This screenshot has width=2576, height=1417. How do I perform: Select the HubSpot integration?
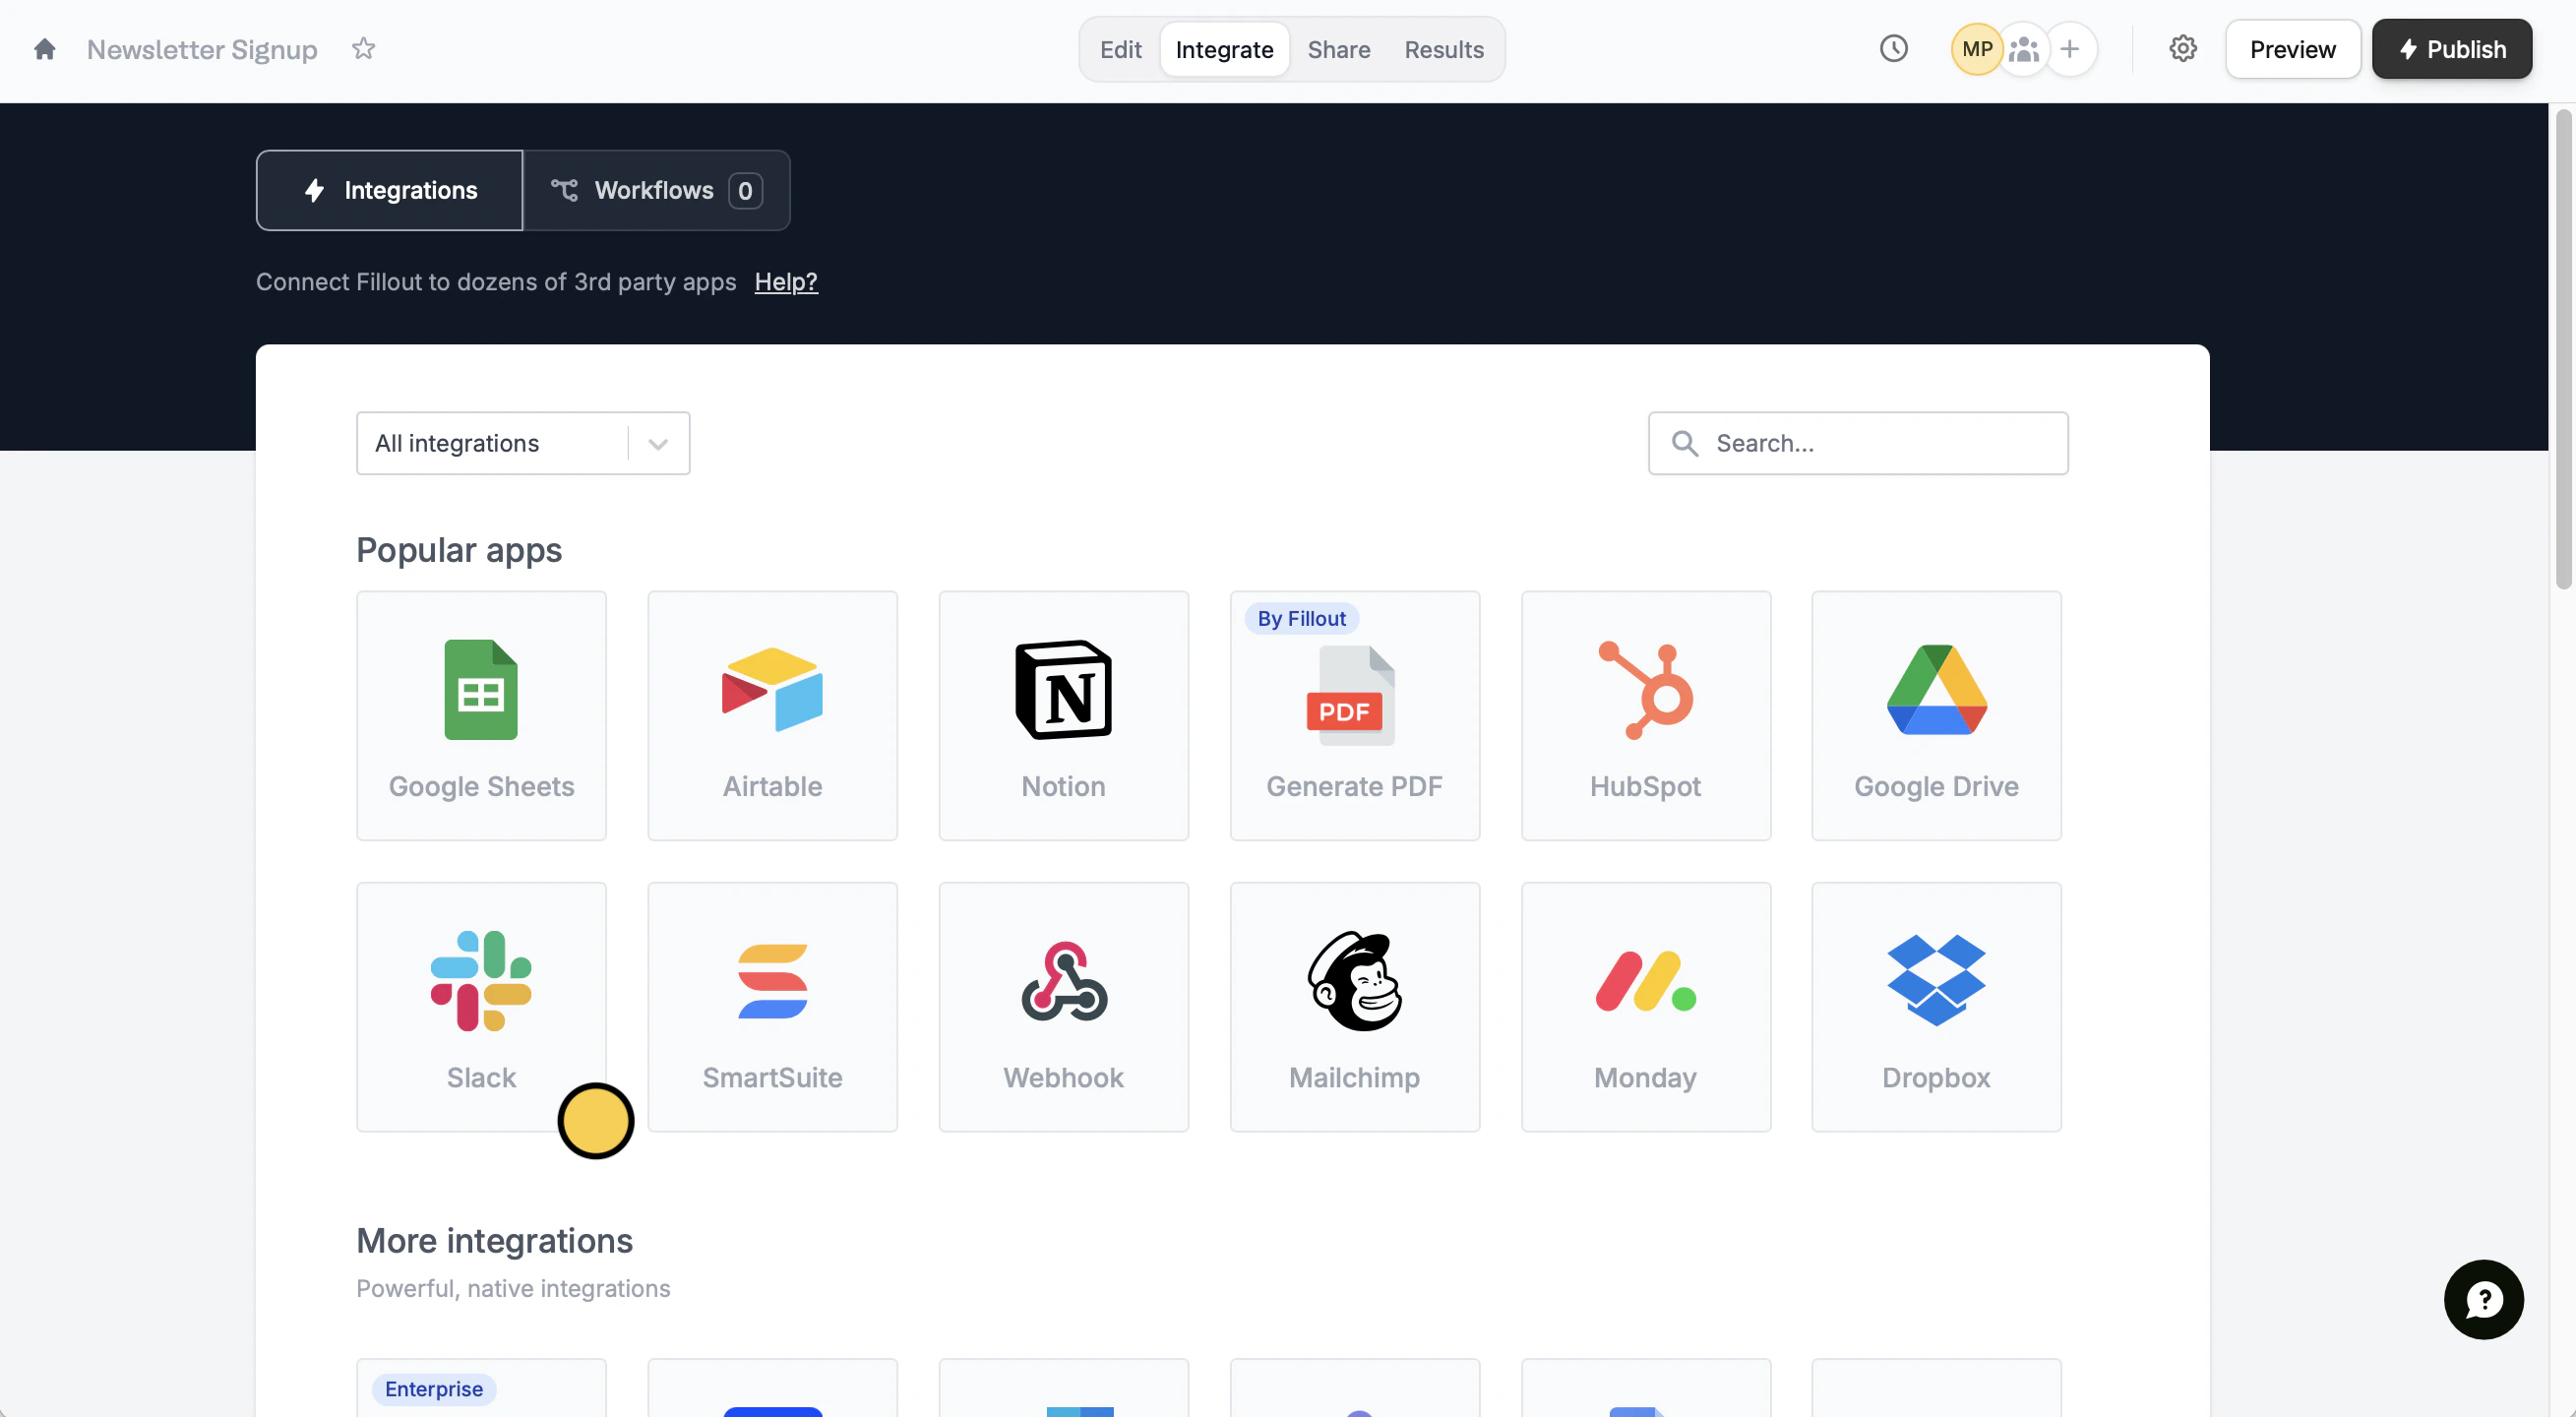[x=1645, y=715]
